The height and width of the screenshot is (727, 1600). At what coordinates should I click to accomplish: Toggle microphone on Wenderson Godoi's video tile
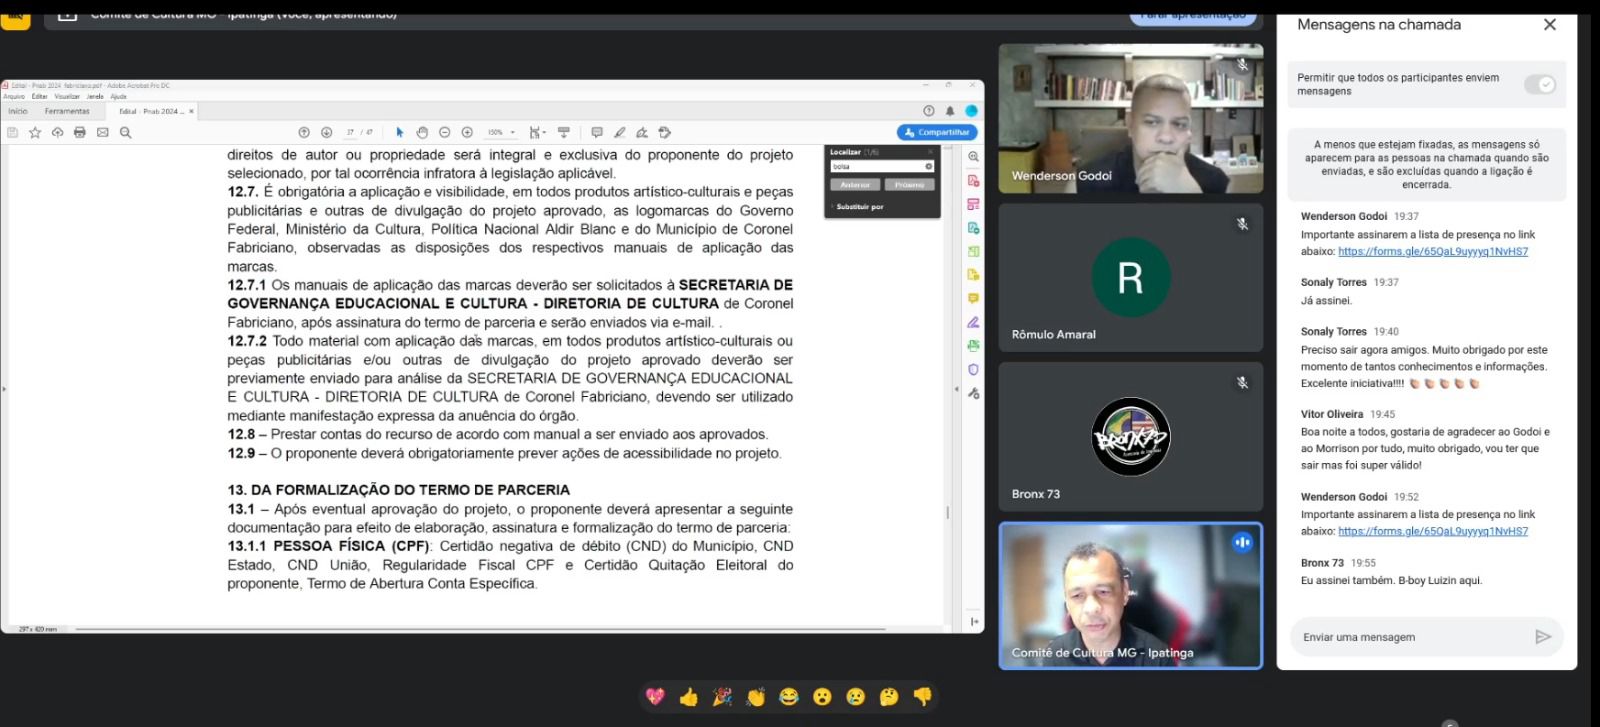(x=1242, y=65)
